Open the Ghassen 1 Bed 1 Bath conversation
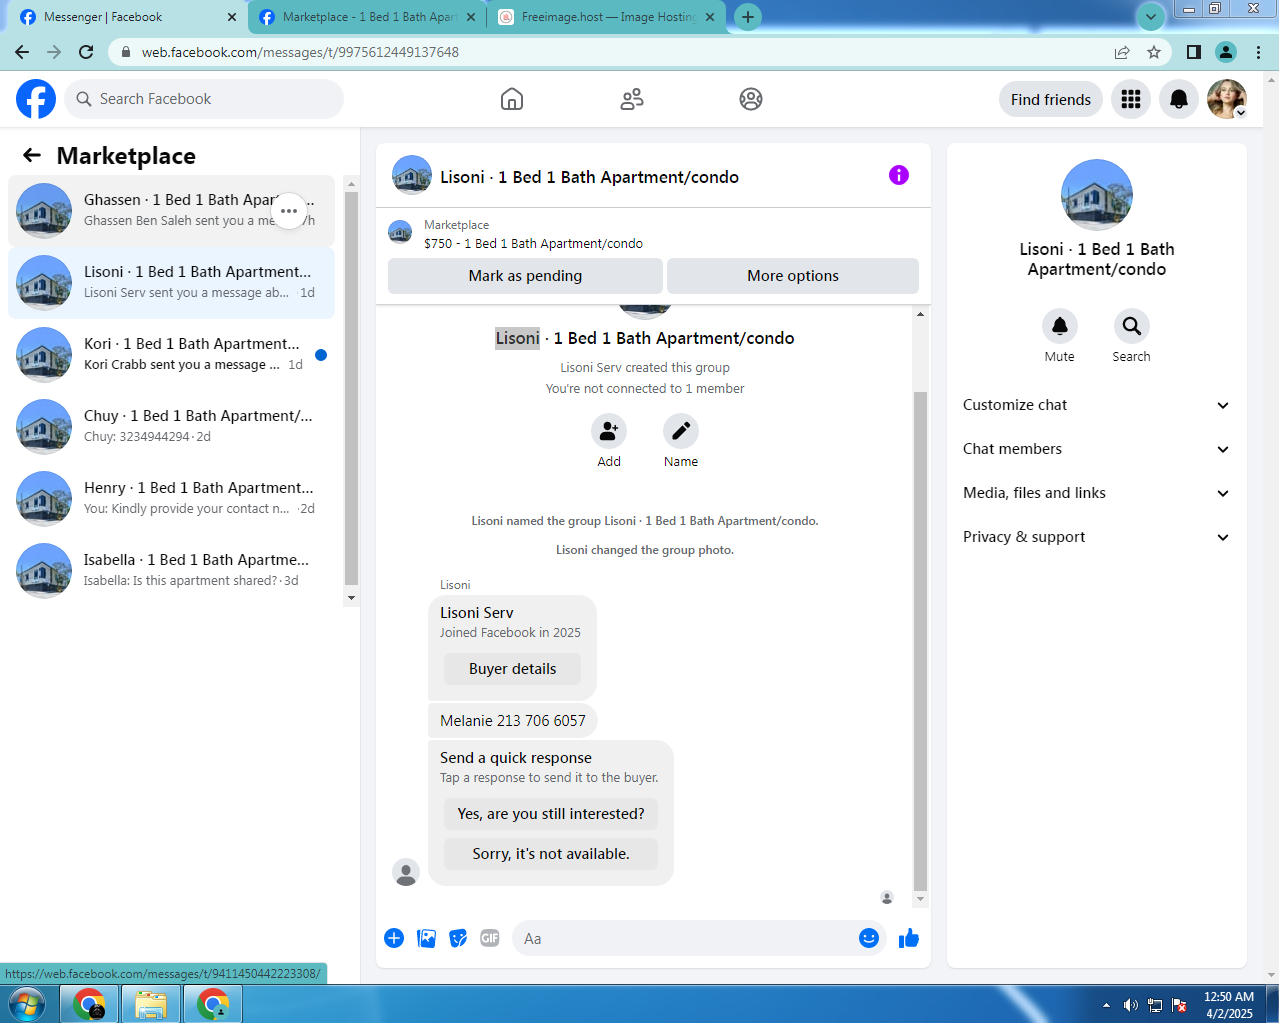This screenshot has height=1023, width=1279. coord(171,211)
